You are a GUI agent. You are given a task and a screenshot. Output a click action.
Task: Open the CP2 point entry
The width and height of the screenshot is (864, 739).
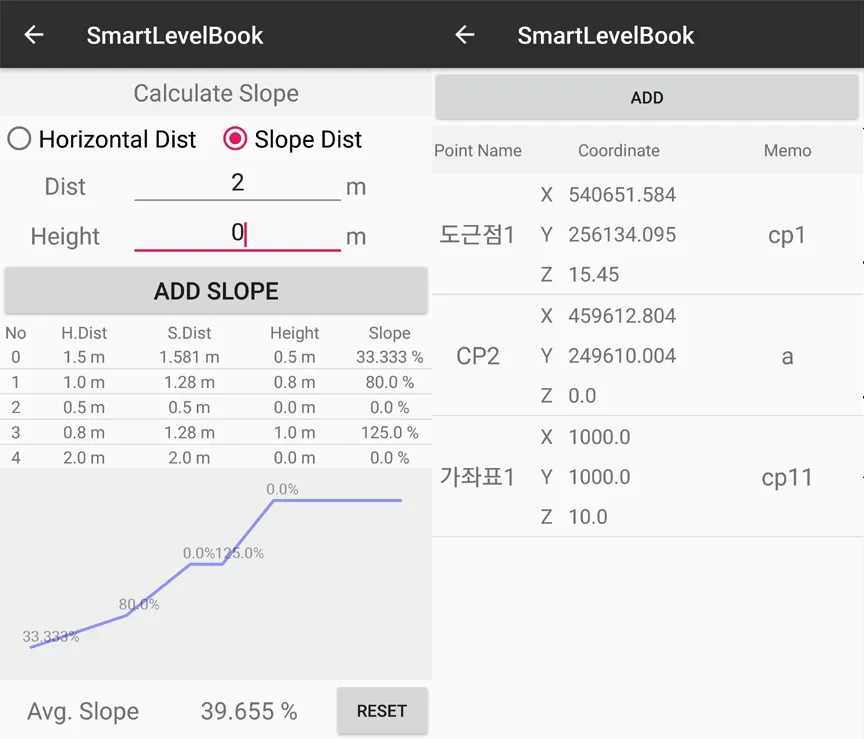pyautogui.click(x=647, y=355)
